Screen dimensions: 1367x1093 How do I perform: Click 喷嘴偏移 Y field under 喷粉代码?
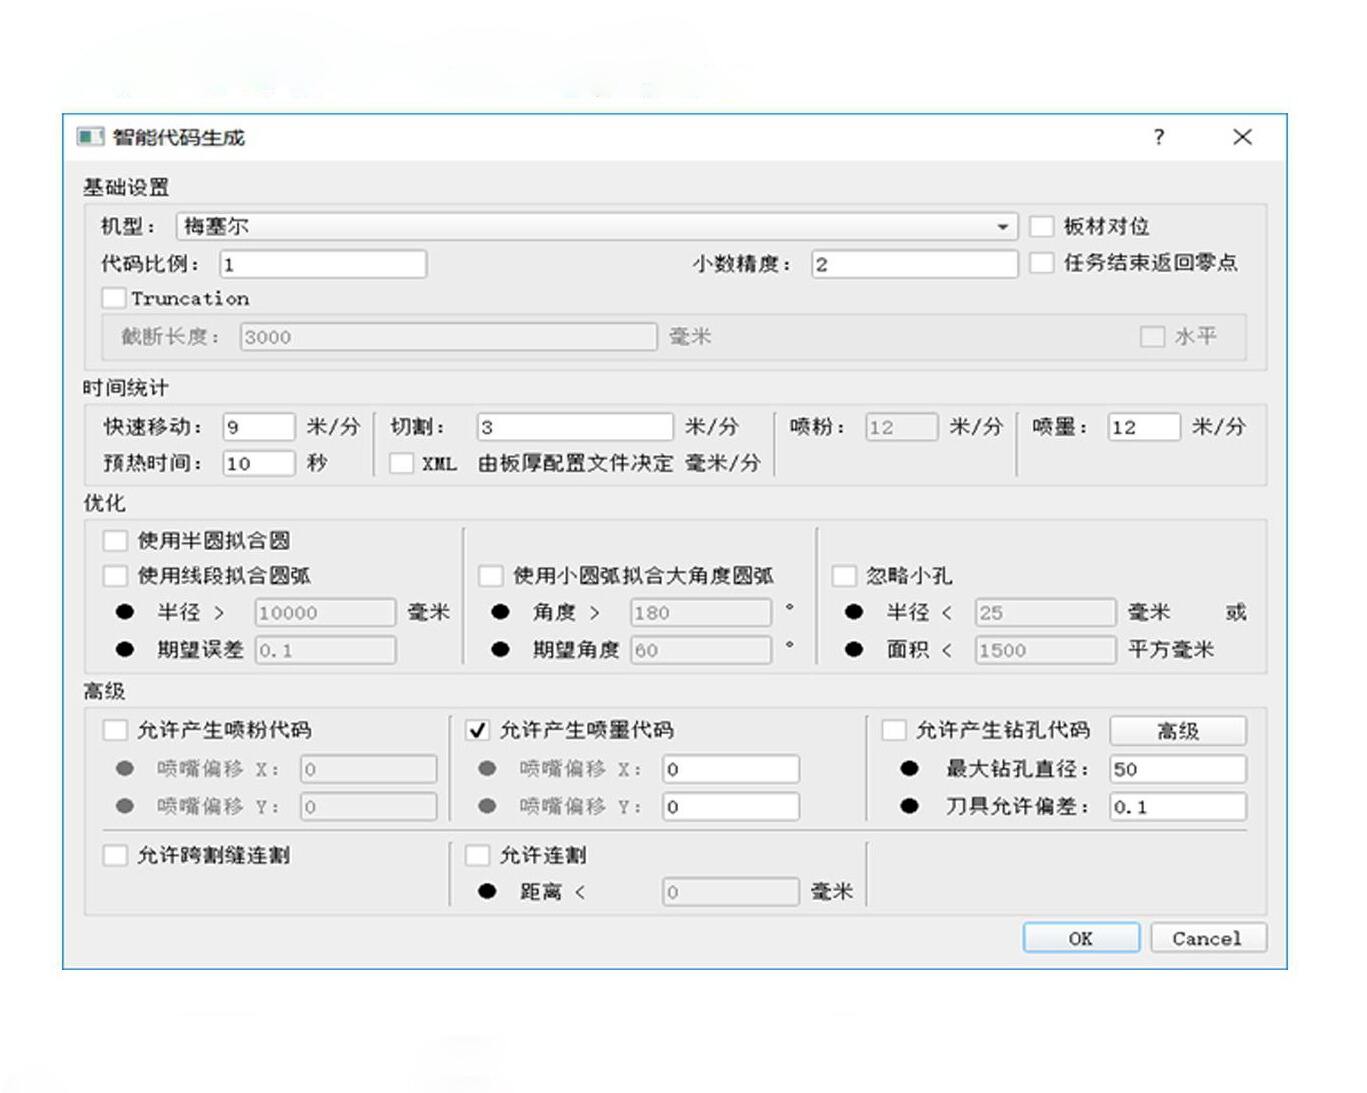coord(368,806)
